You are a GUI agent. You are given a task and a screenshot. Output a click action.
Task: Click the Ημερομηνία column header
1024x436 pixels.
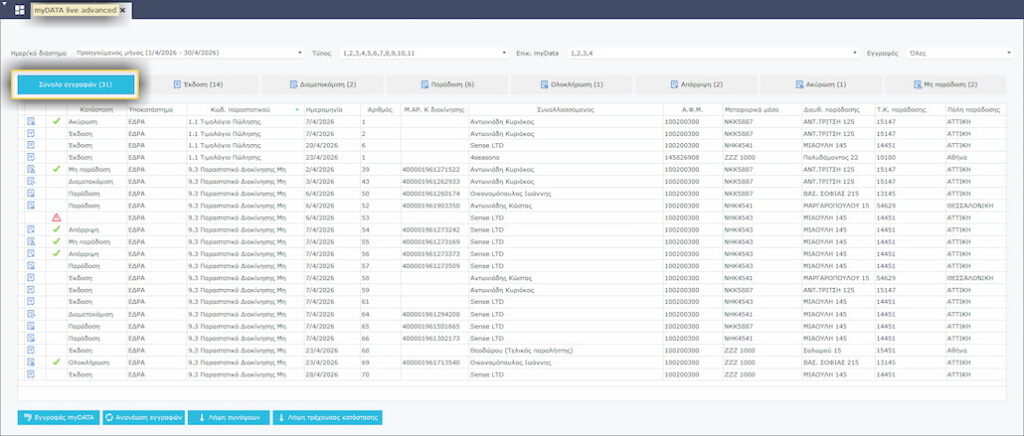point(332,110)
